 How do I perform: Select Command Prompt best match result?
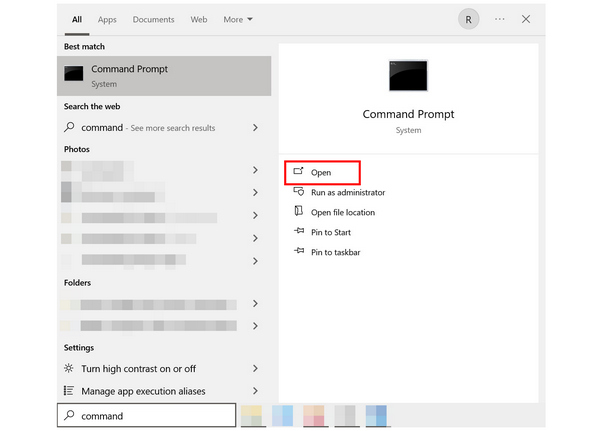point(164,76)
